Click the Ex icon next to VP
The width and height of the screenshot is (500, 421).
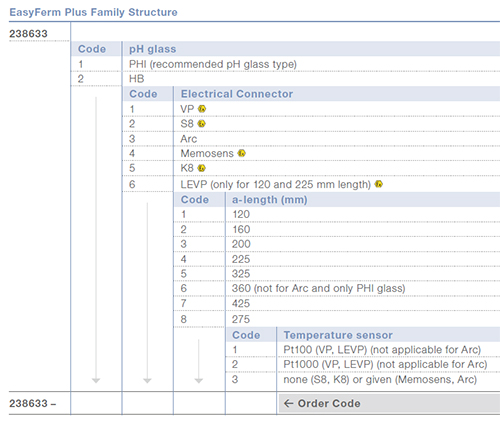tap(202, 109)
